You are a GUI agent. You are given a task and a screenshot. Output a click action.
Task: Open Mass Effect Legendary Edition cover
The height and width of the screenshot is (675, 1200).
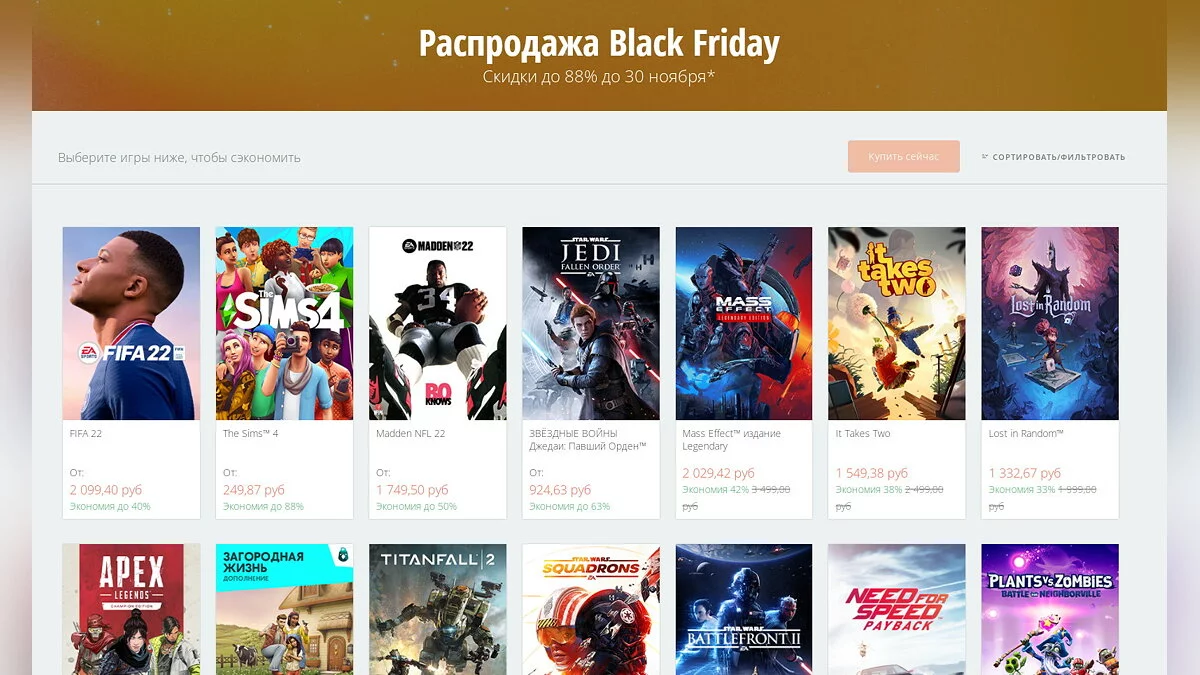click(x=744, y=323)
